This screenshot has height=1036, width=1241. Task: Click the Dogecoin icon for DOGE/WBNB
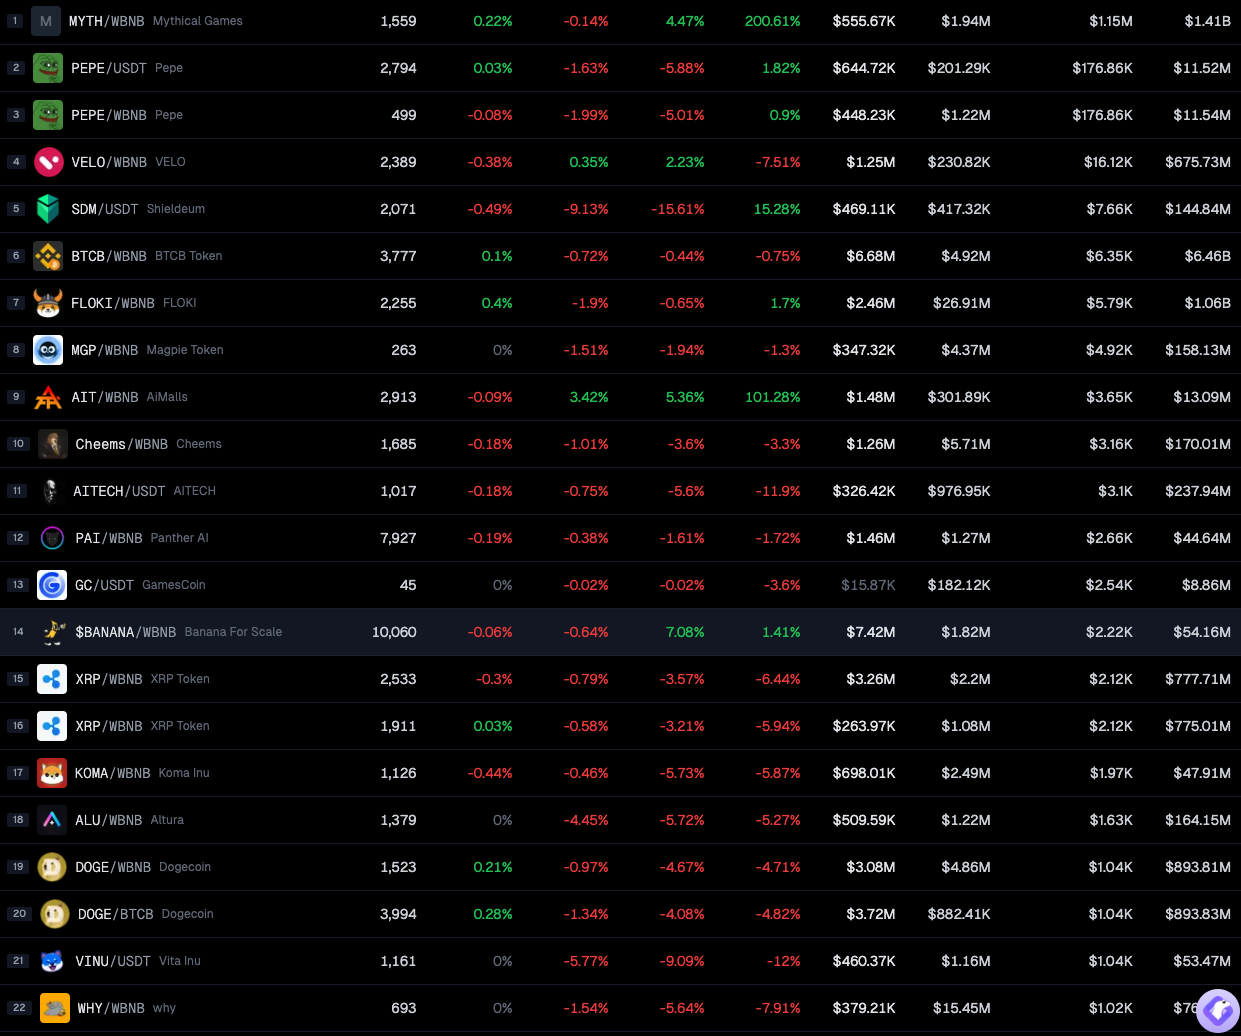pyautogui.click(x=52, y=867)
